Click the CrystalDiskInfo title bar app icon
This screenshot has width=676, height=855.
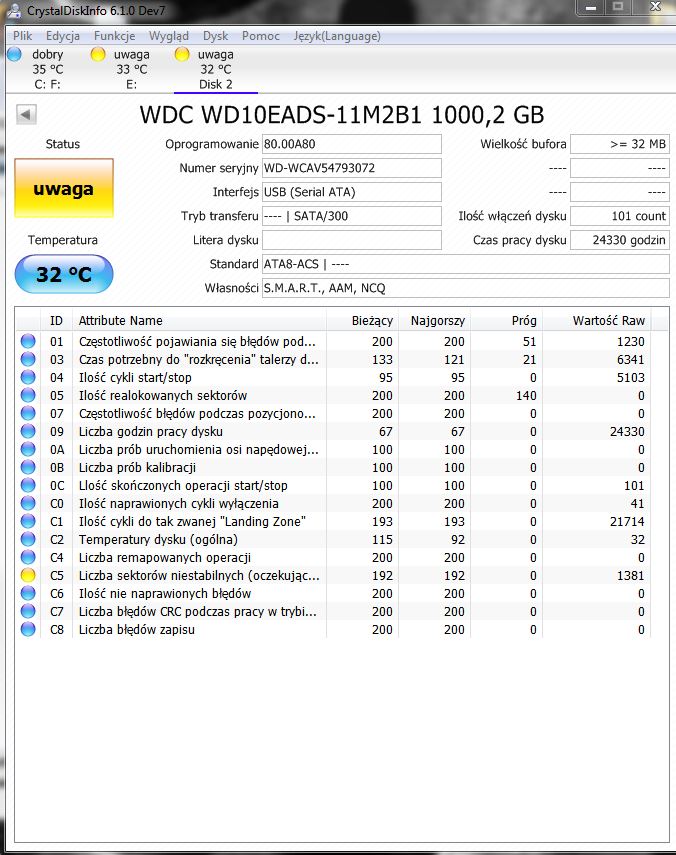click(x=15, y=10)
